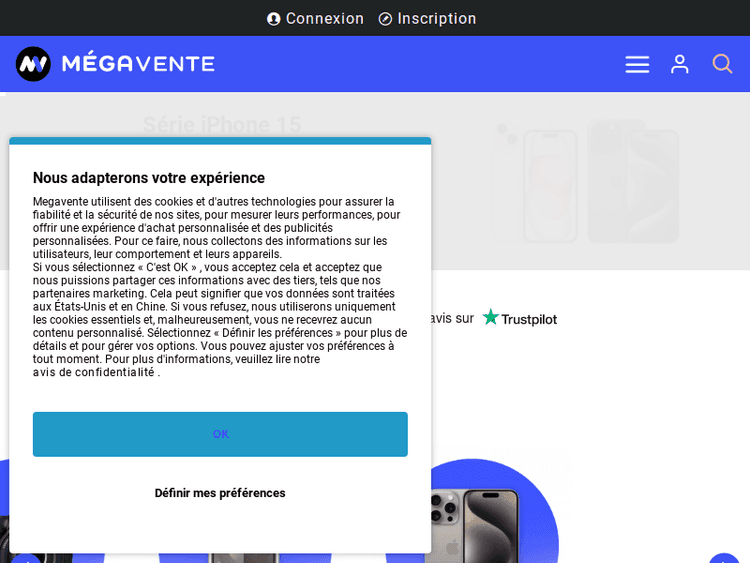Viewport: 750px width, 563px height.
Task: Click the Inscription pencil icon in top bar
Action: point(385,19)
